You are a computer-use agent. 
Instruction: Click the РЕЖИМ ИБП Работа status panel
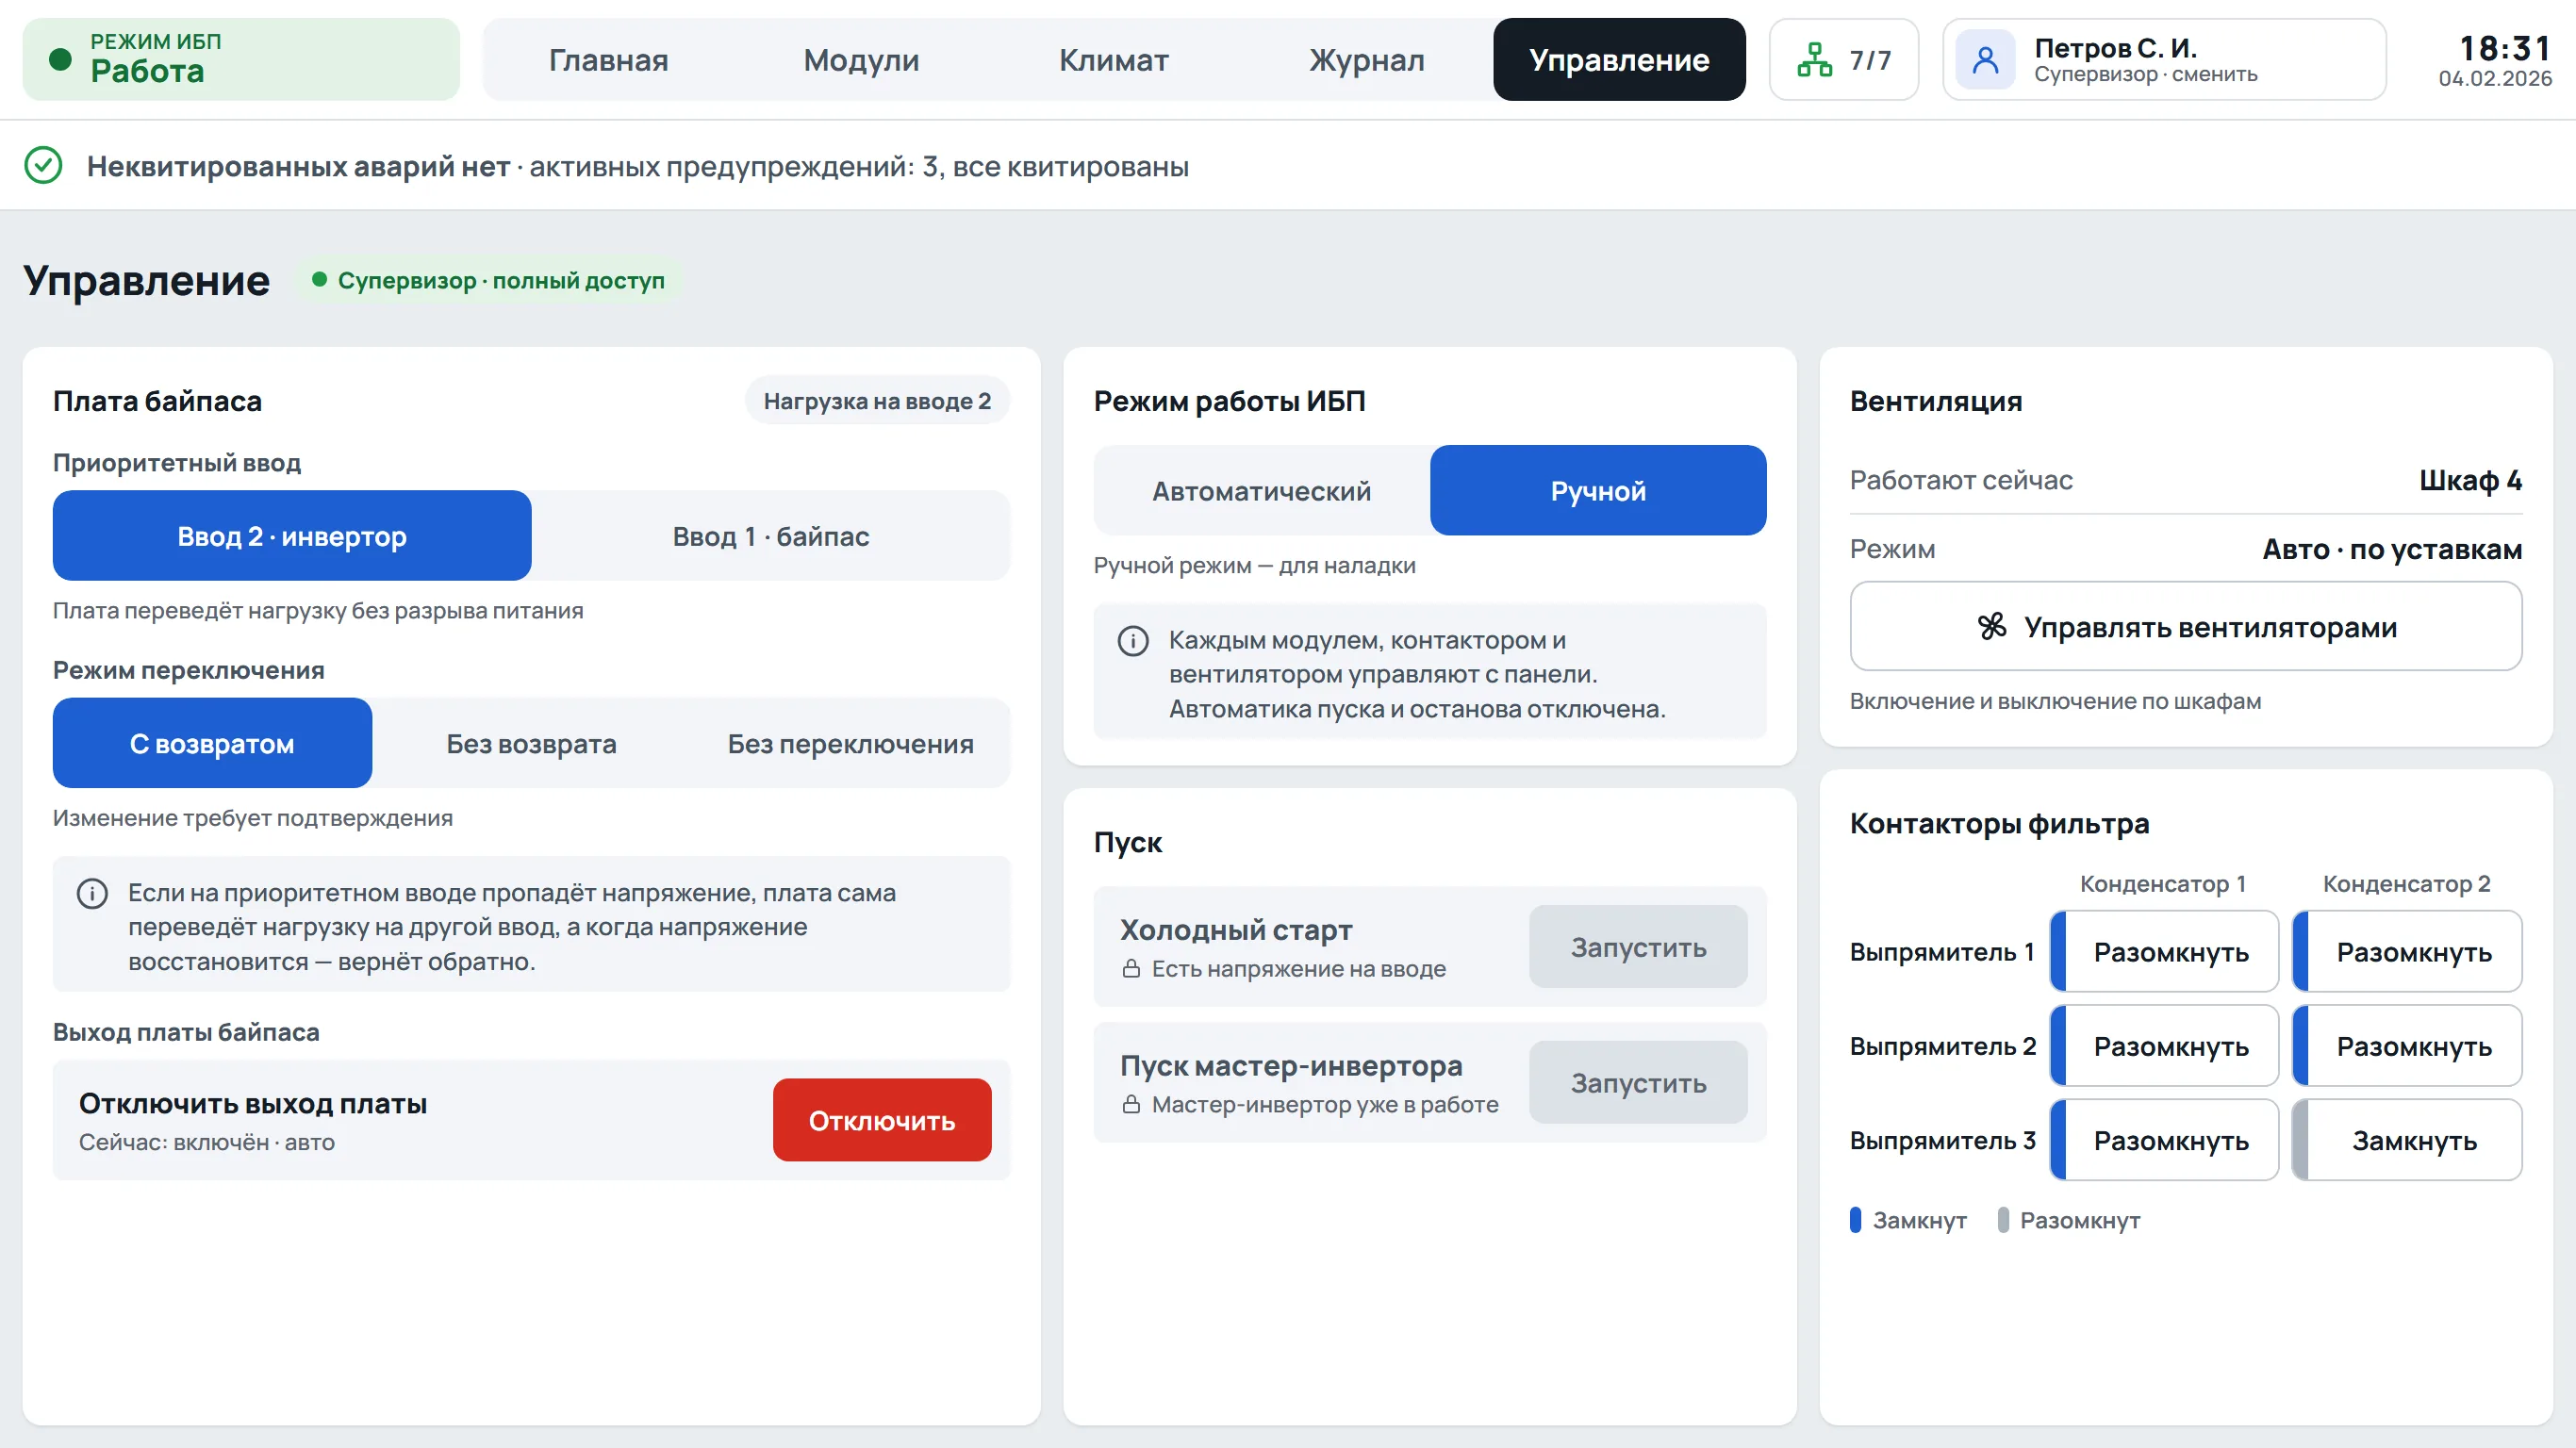[x=241, y=59]
